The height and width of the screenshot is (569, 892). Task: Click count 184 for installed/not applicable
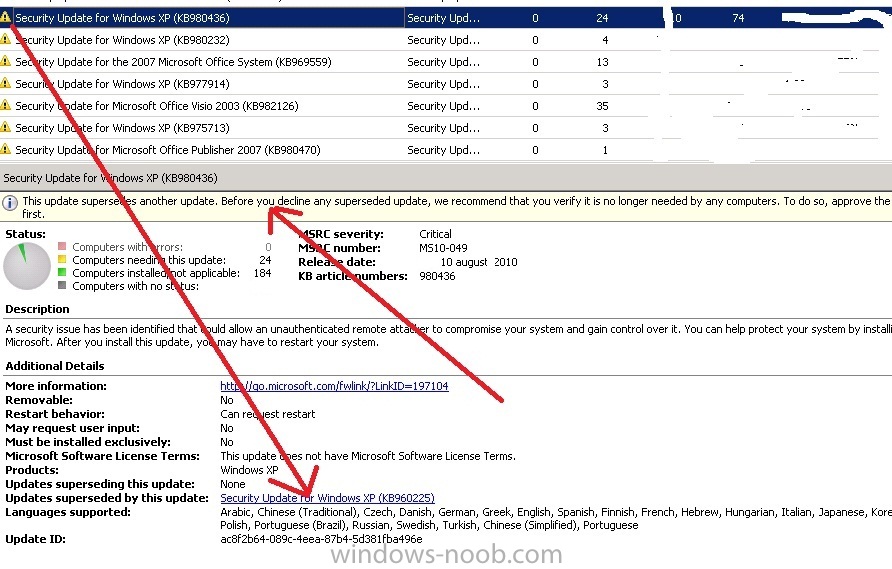pos(262,273)
